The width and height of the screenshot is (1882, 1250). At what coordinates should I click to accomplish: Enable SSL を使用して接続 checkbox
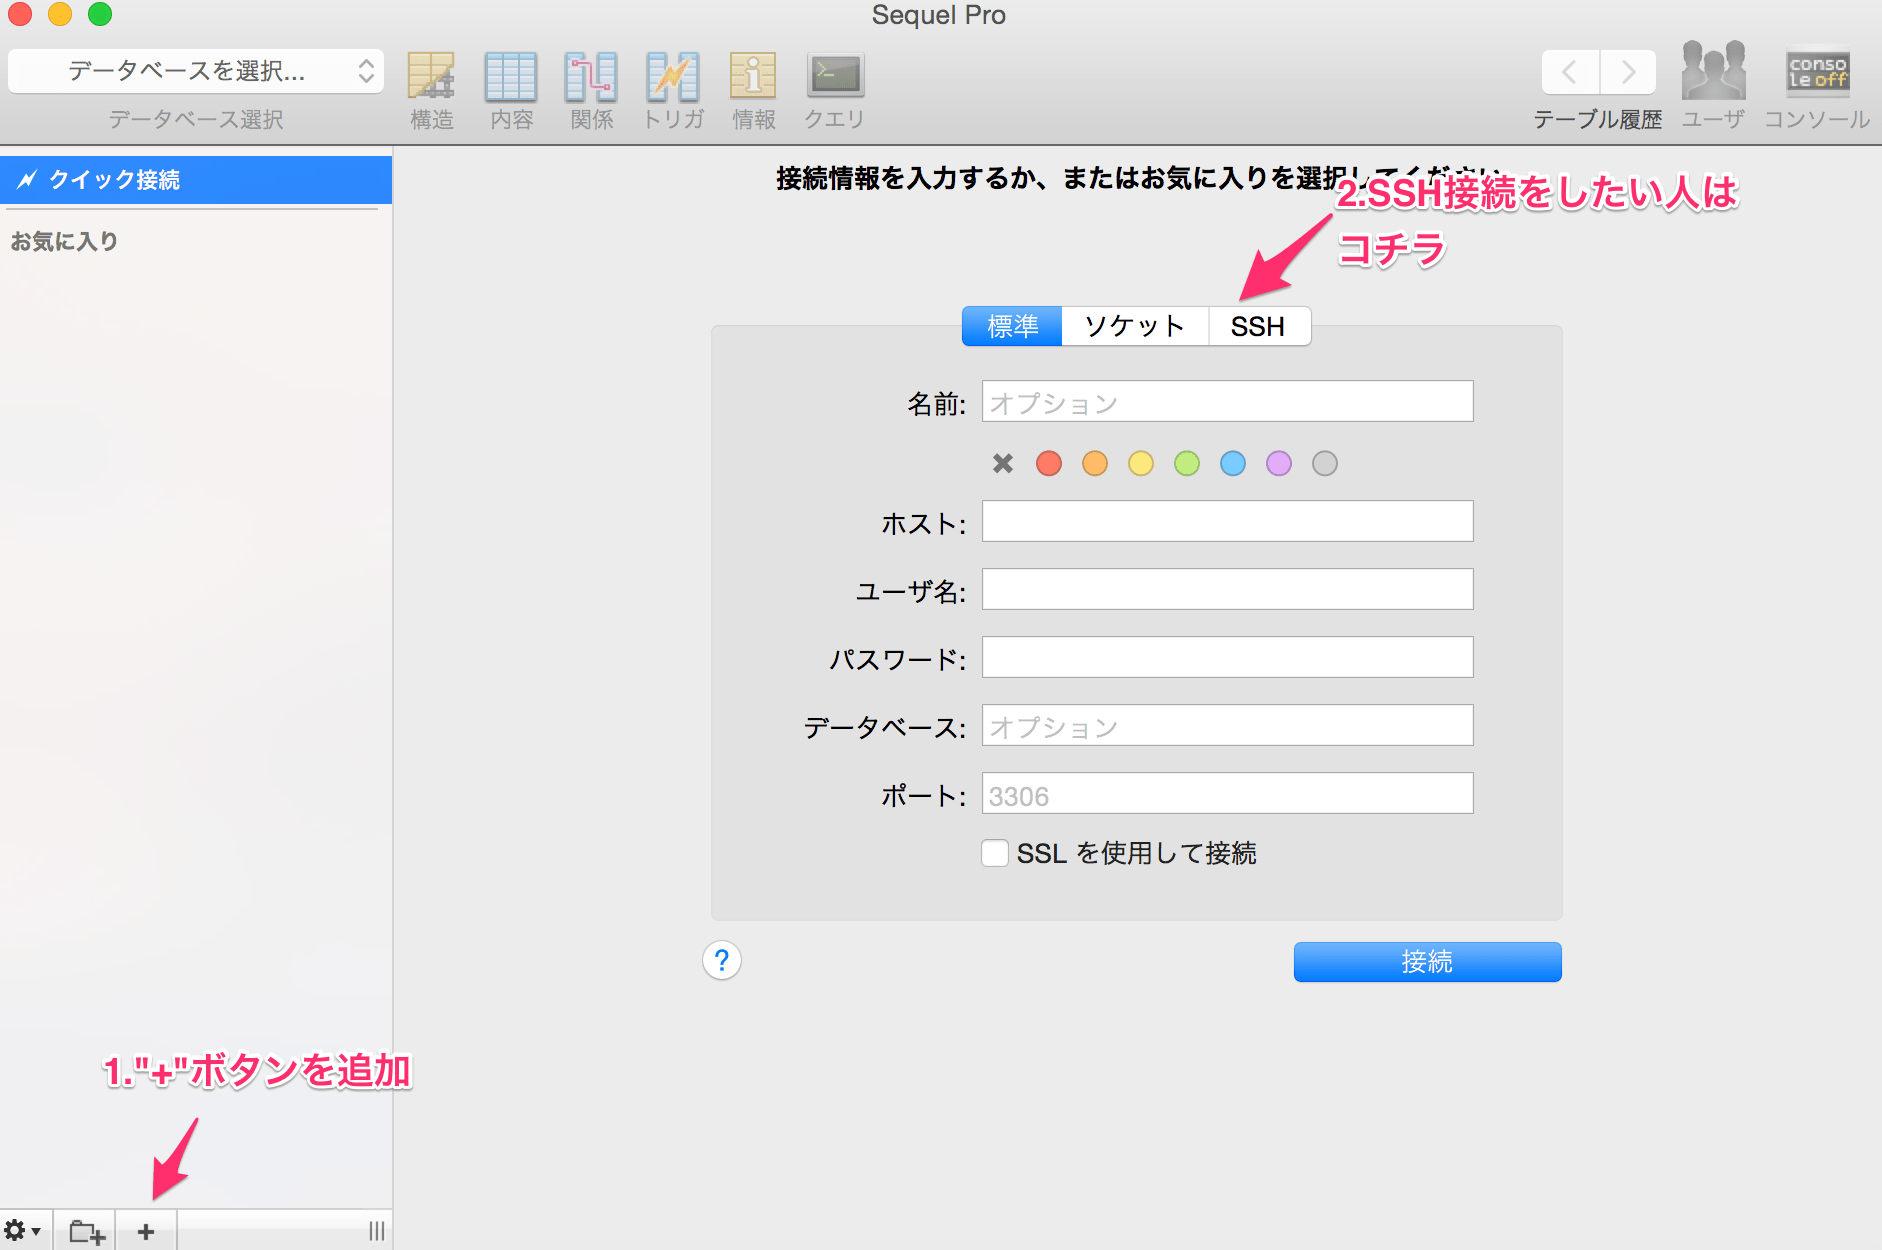[x=995, y=852]
